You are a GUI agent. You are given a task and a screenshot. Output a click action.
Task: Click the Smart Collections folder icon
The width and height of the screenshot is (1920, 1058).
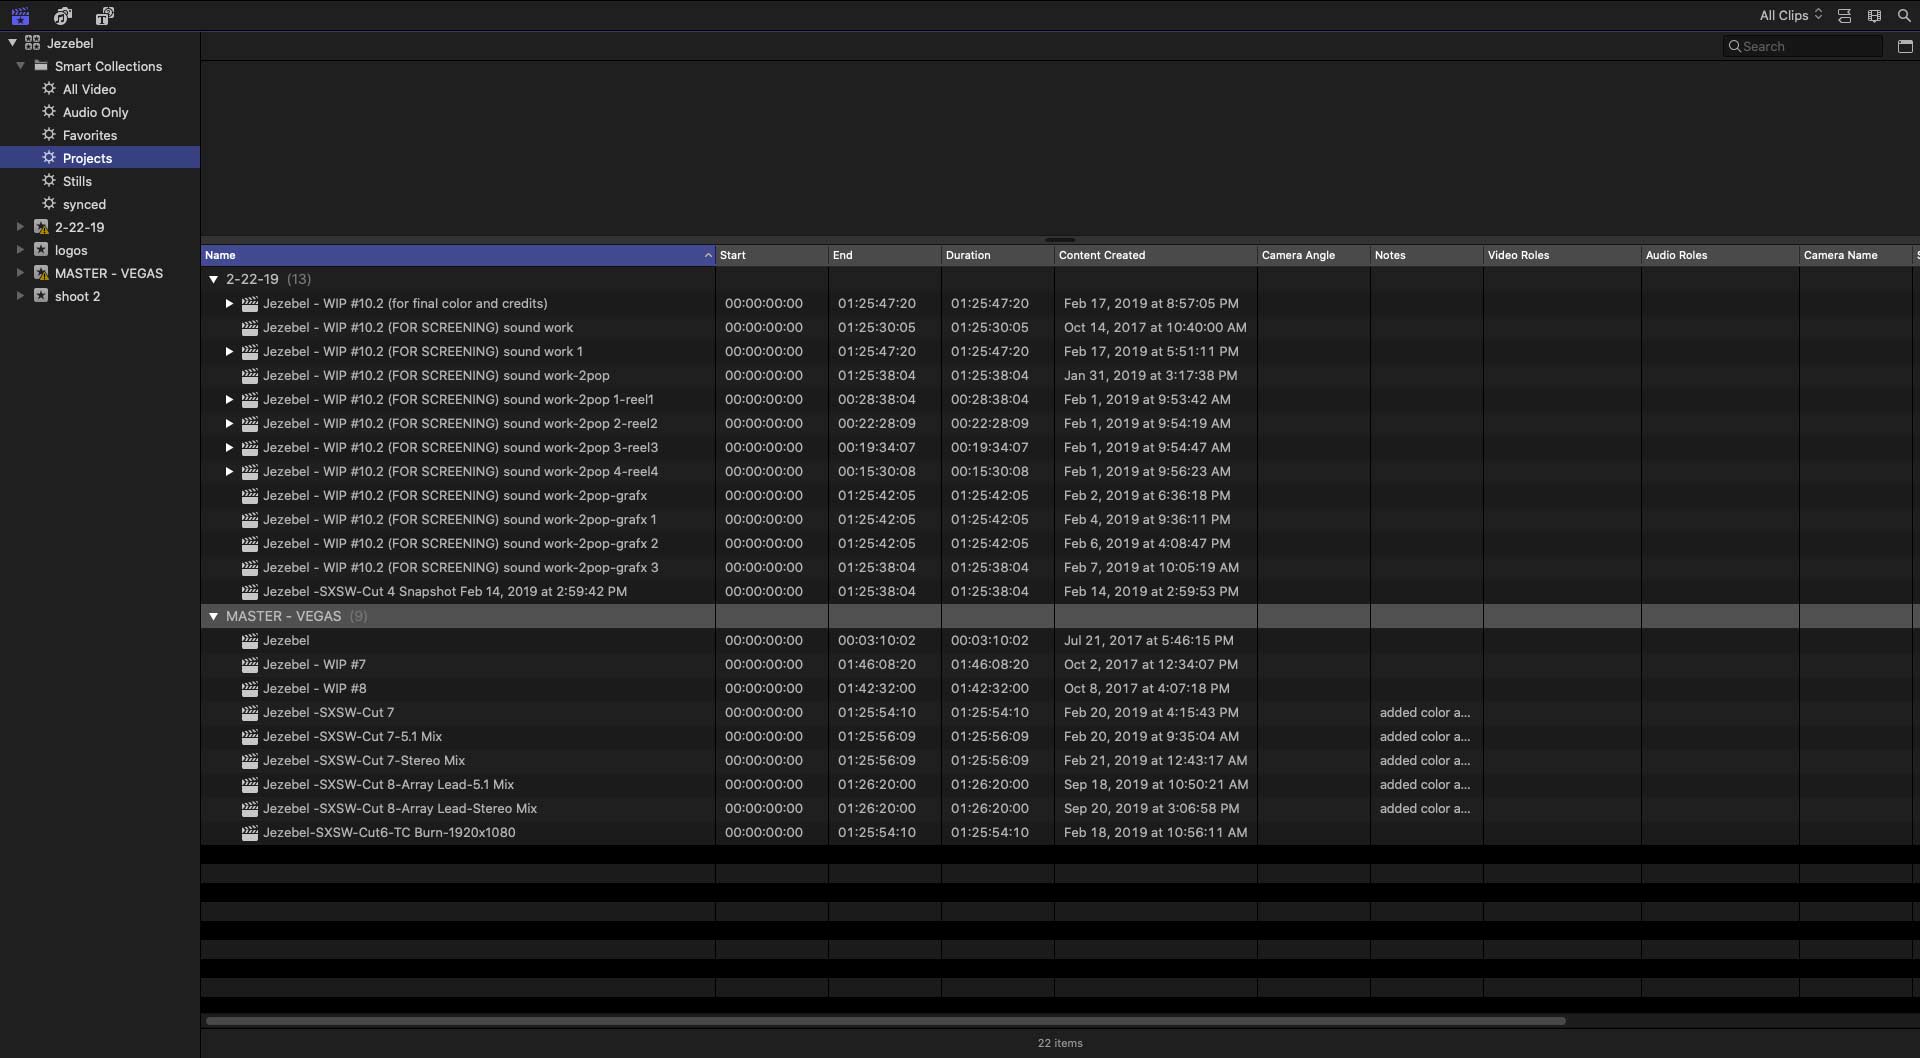click(x=41, y=66)
